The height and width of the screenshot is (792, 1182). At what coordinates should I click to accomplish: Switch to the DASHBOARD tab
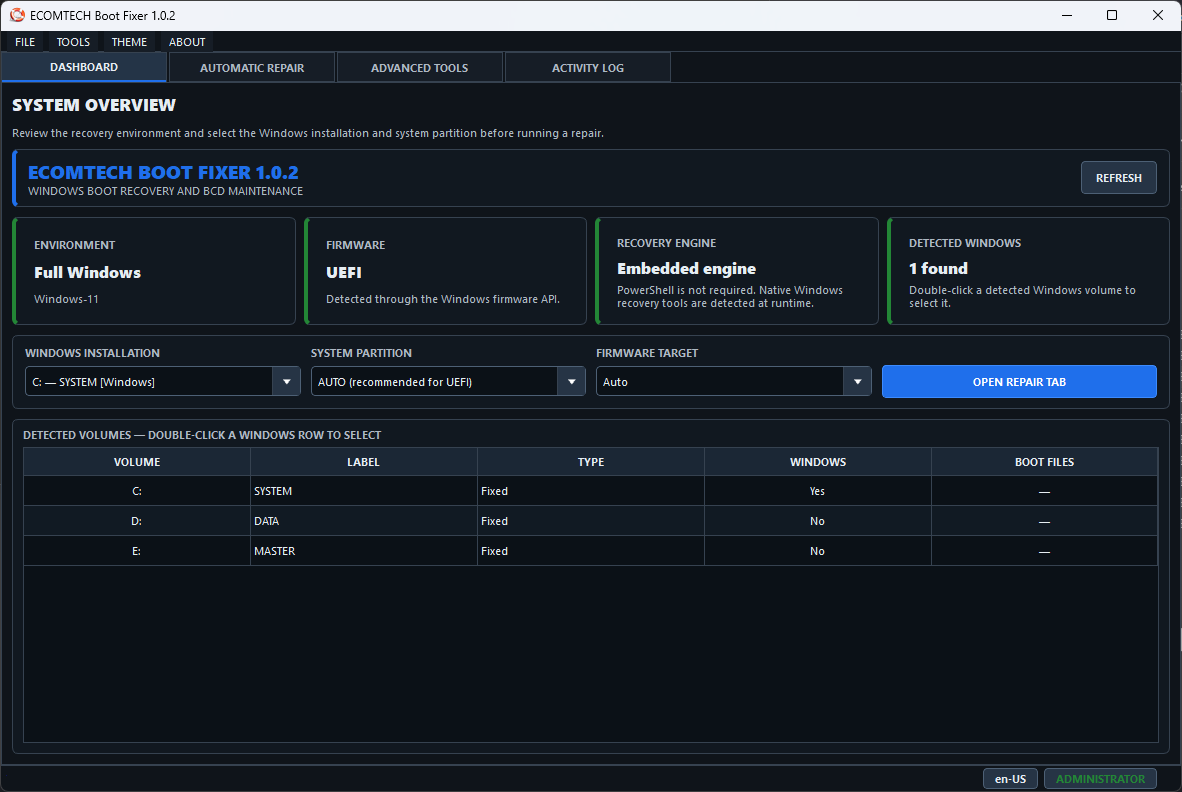pyautogui.click(x=84, y=67)
